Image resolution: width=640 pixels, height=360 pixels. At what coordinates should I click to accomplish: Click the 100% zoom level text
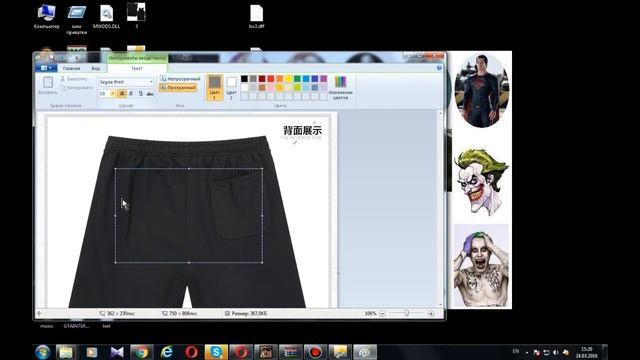[x=370, y=313]
